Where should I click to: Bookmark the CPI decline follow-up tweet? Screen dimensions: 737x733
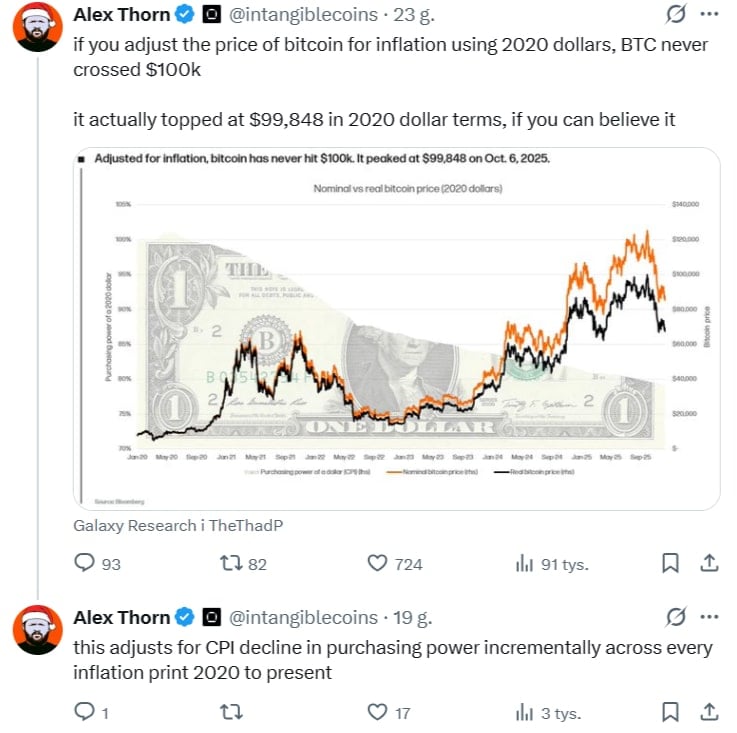(x=671, y=712)
